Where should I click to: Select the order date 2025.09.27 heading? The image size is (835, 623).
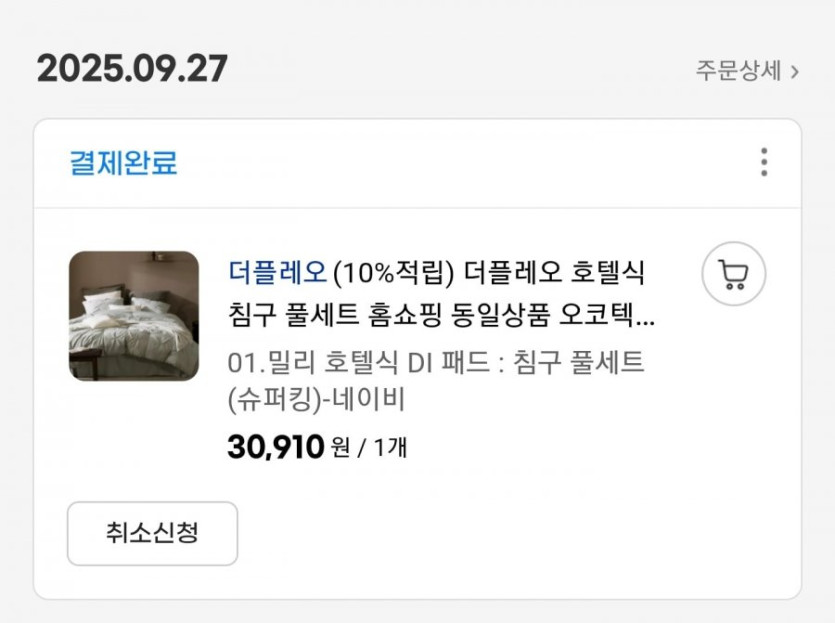132,68
